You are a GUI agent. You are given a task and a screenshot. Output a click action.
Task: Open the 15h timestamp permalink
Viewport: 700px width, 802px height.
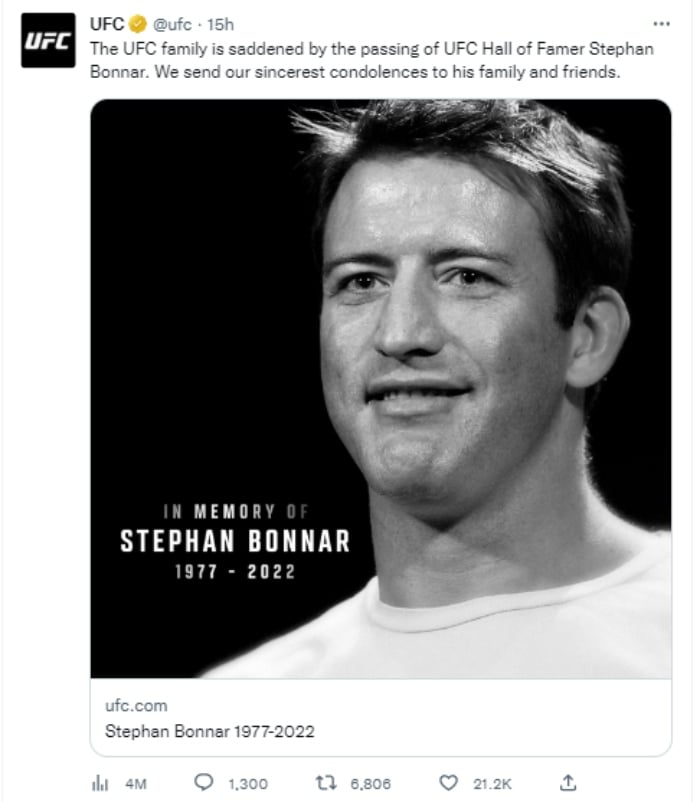click(x=220, y=24)
